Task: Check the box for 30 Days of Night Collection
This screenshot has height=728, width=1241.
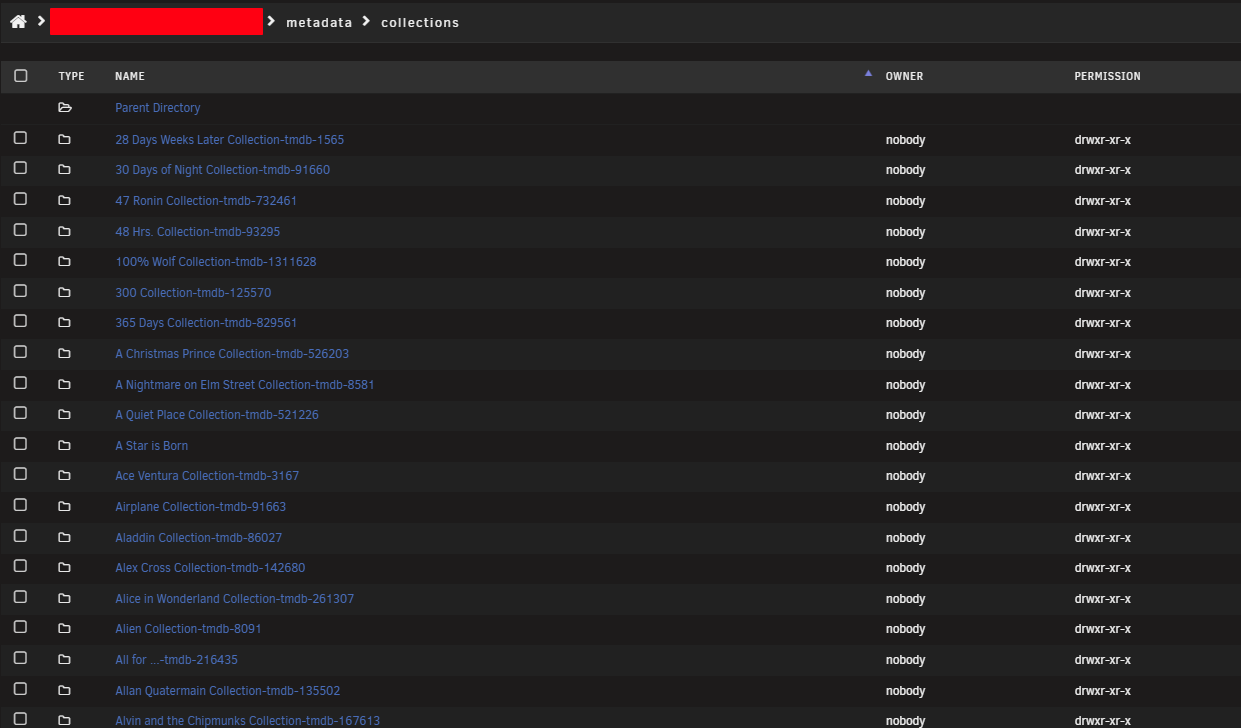Action: point(21,169)
